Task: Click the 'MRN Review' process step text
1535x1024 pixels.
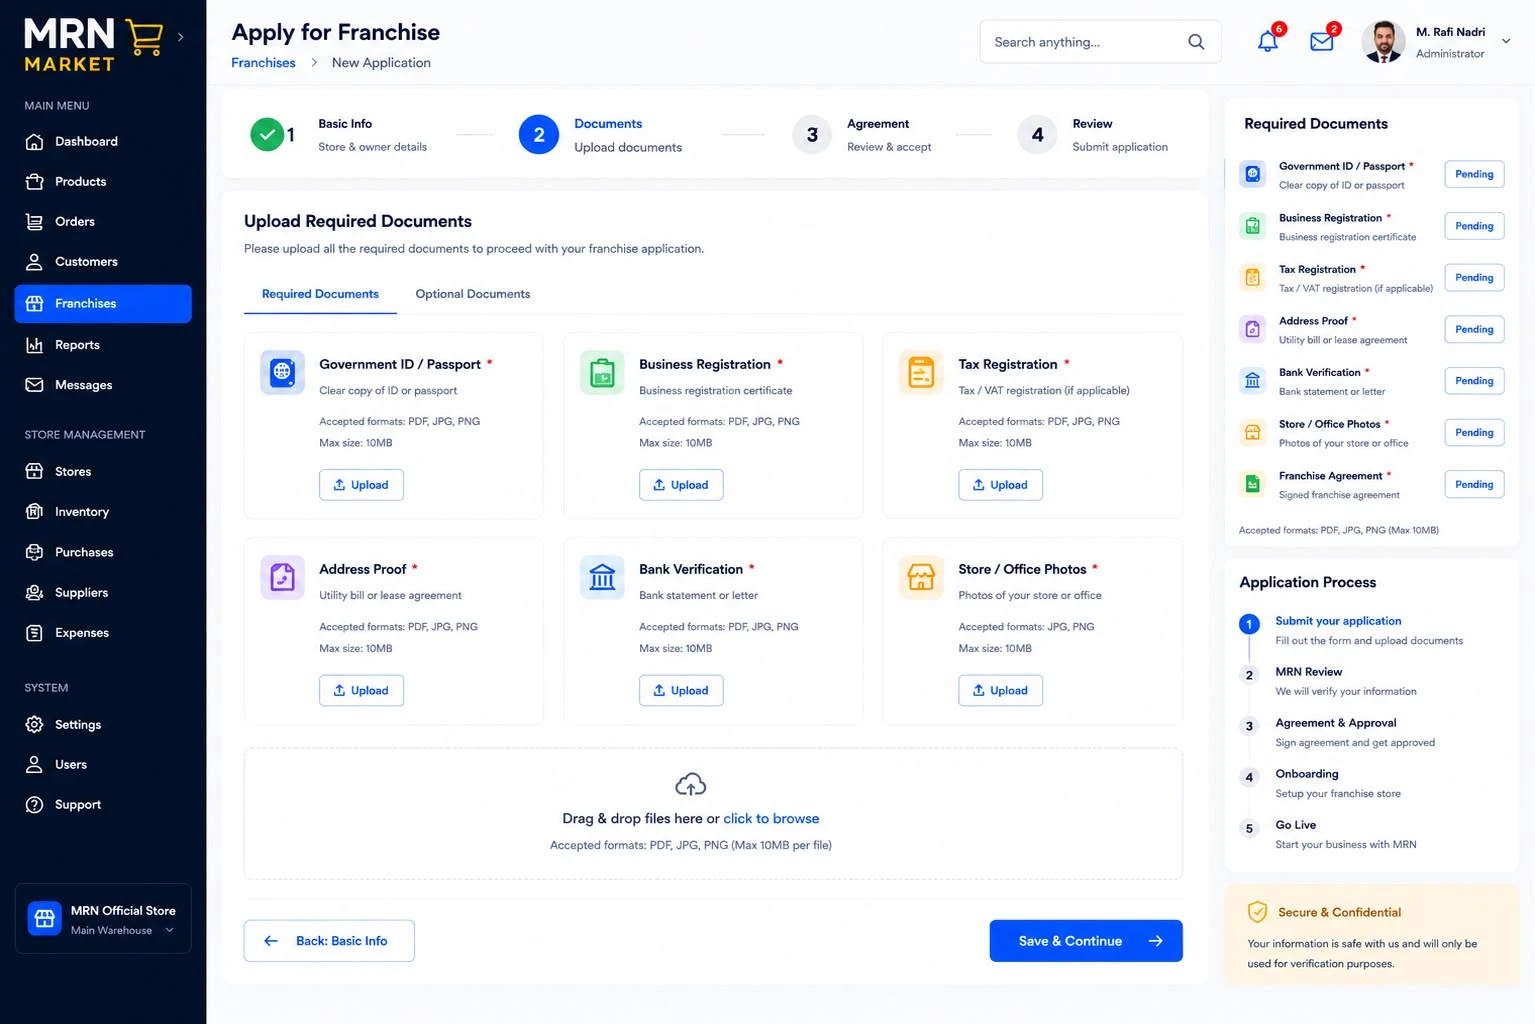Action: pyautogui.click(x=1309, y=672)
